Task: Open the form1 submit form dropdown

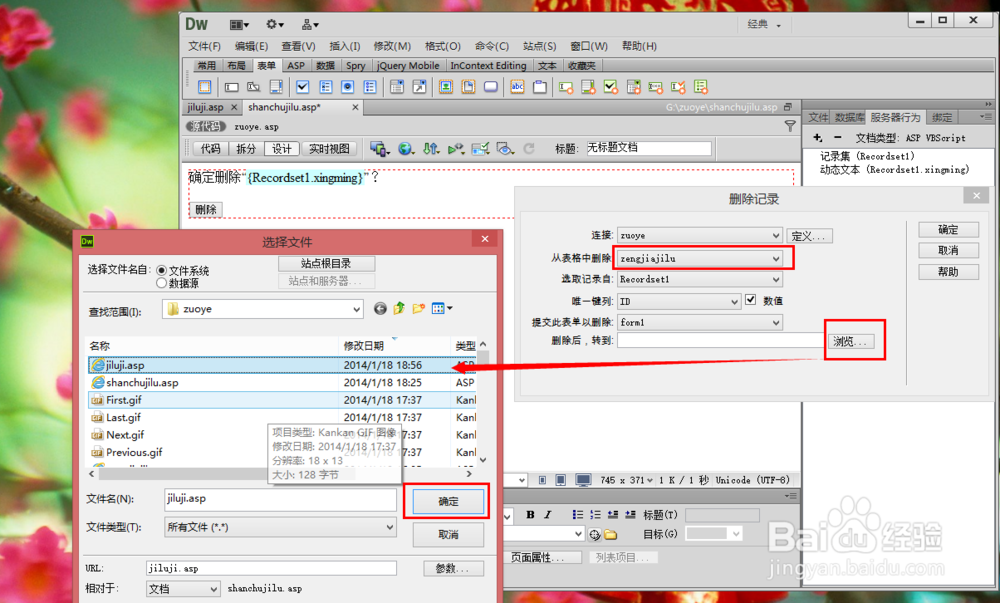Action: [699, 323]
